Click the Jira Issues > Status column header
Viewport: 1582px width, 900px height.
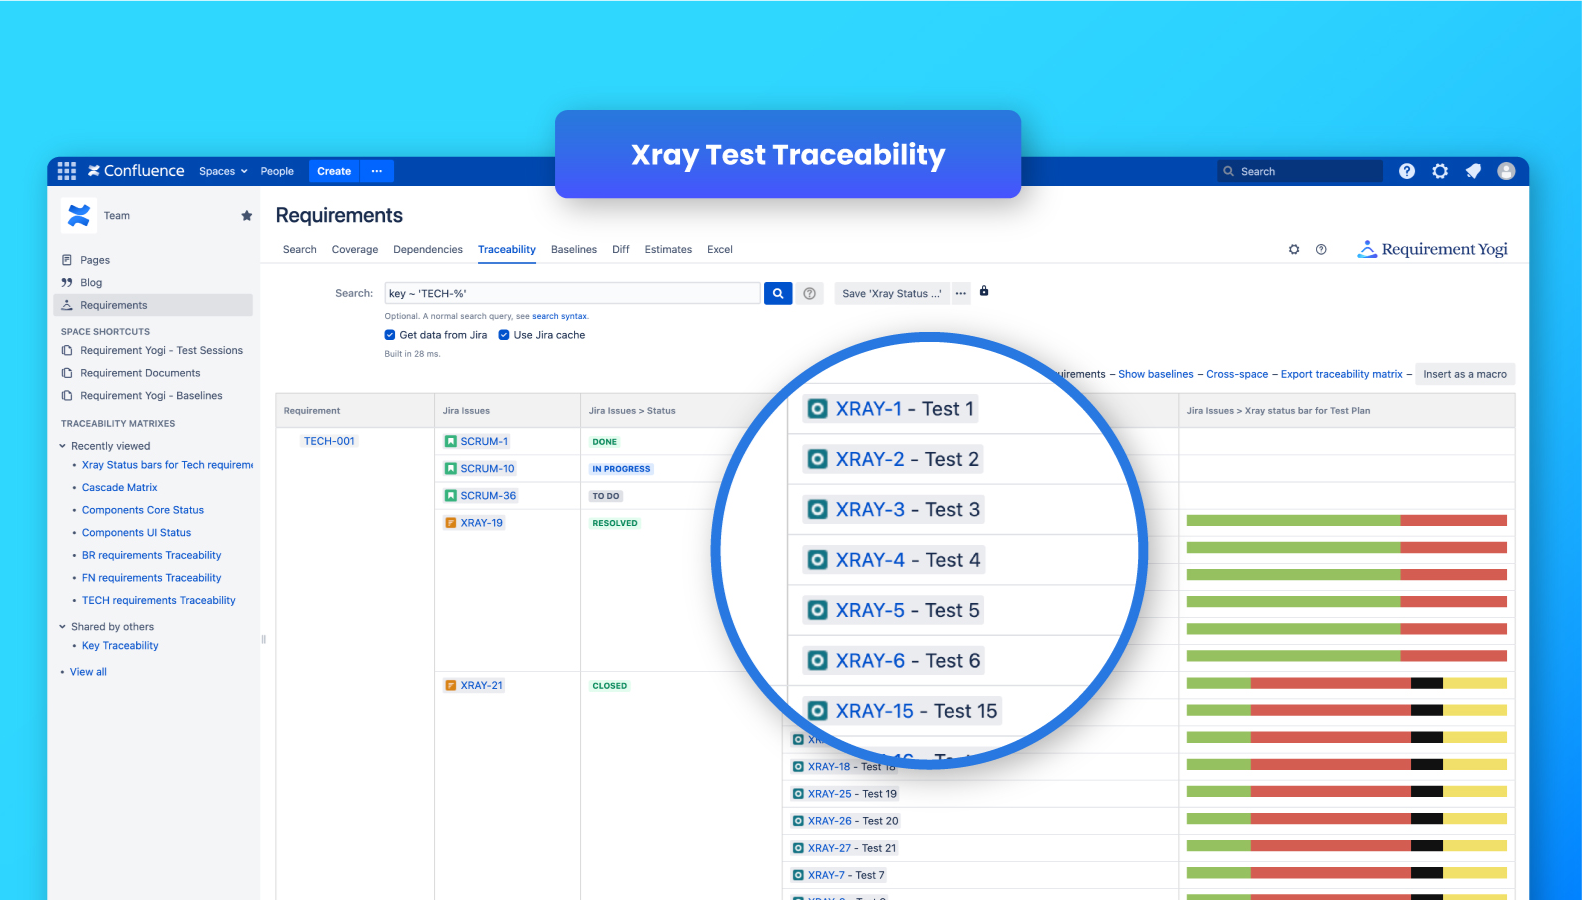coord(632,411)
